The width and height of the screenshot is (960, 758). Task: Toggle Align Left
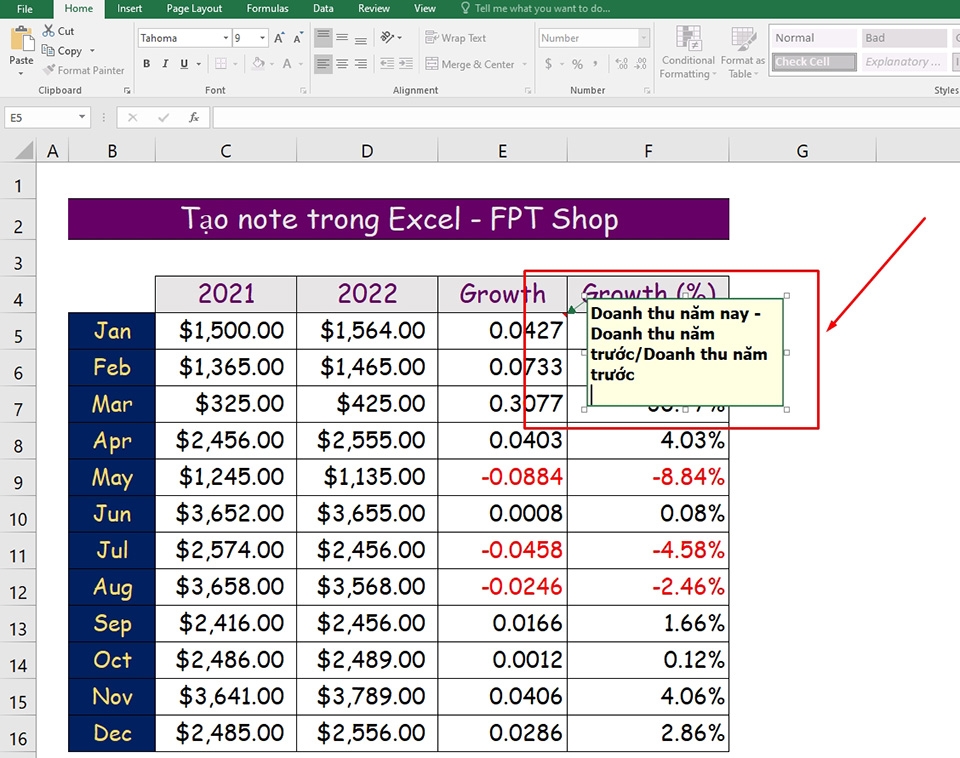pos(323,64)
